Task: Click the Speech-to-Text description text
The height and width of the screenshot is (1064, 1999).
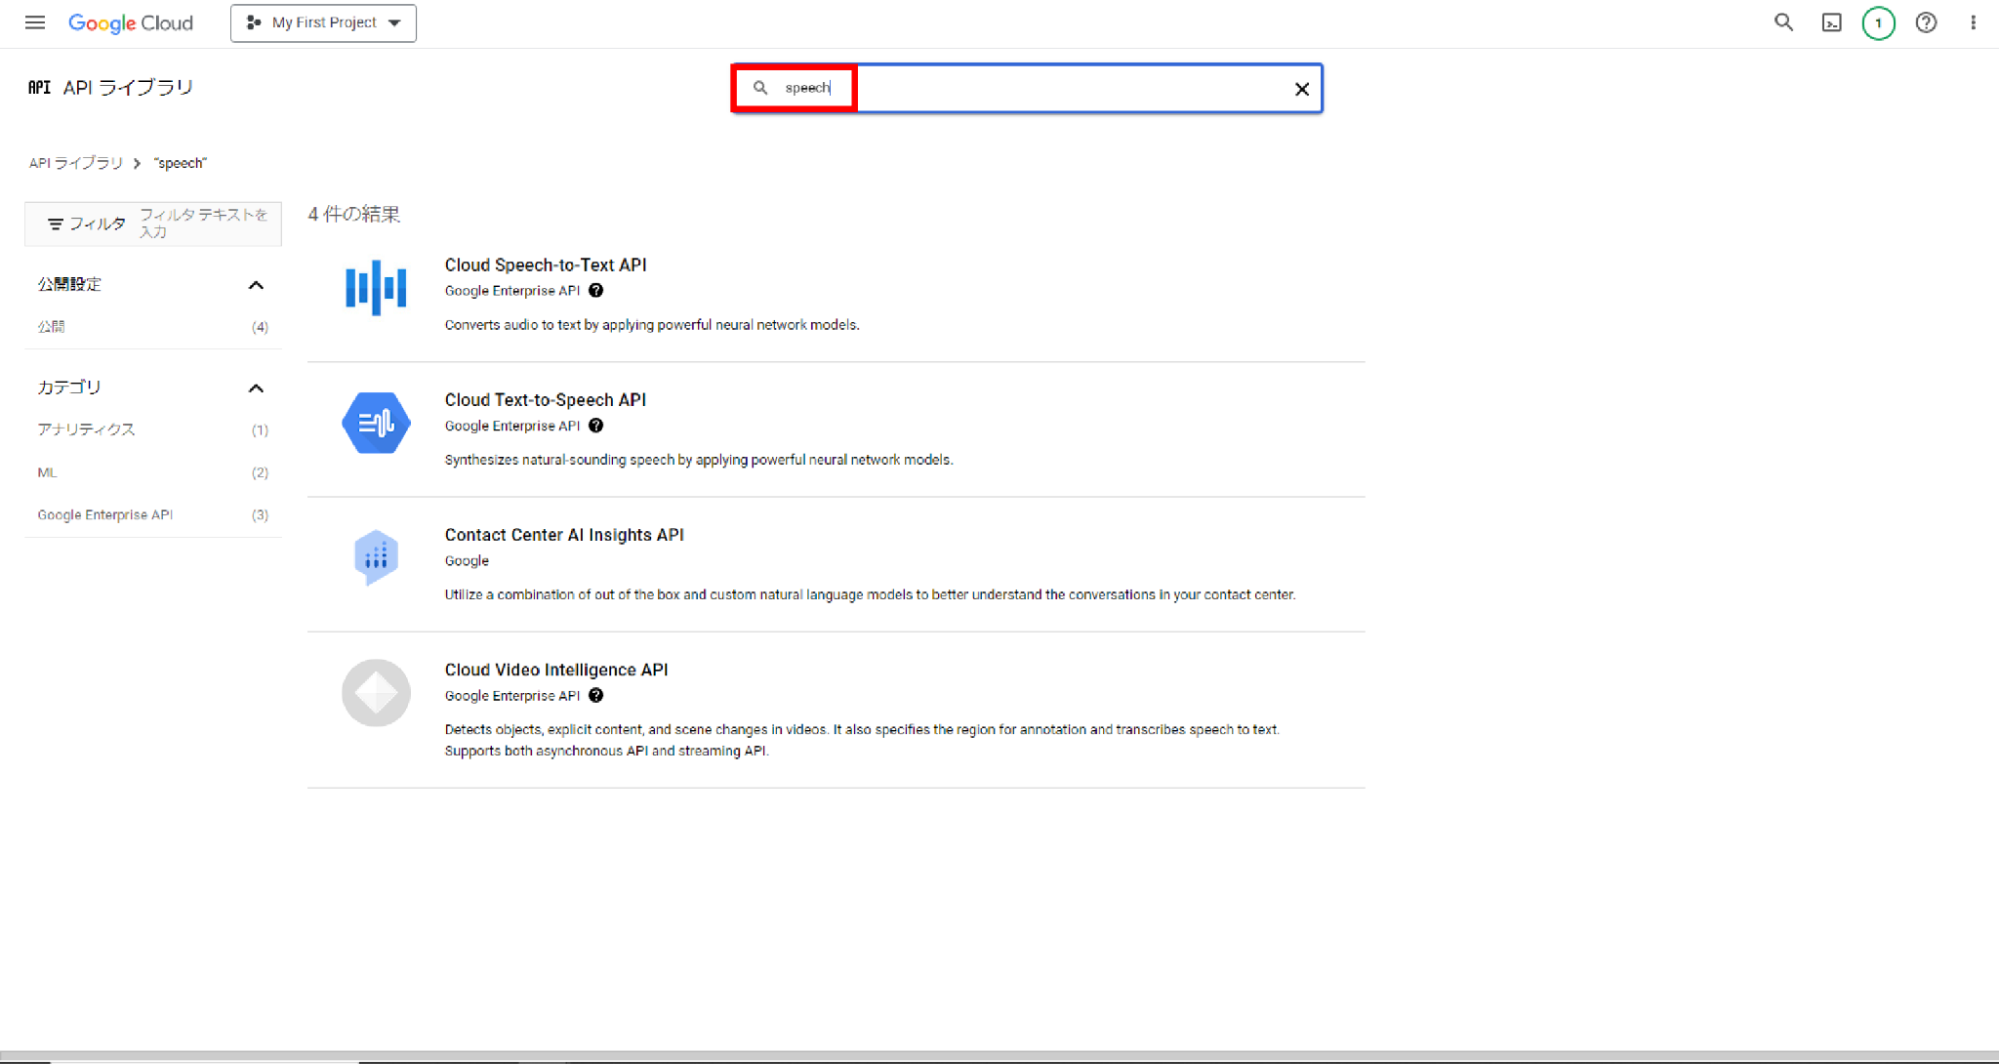Action: pos(652,325)
